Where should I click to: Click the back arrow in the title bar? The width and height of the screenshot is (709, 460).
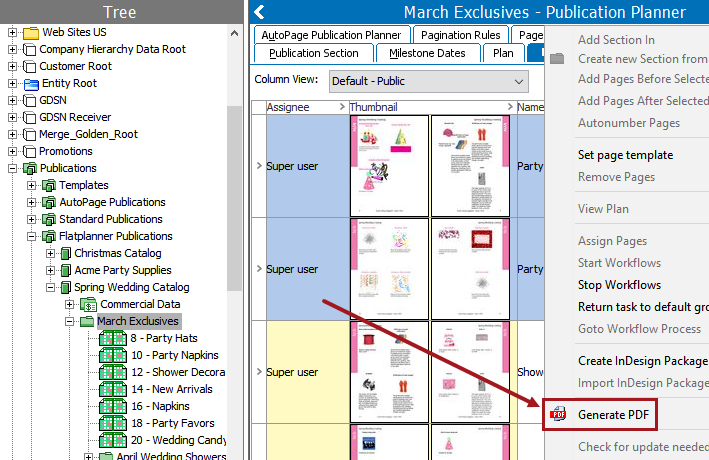click(259, 12)
